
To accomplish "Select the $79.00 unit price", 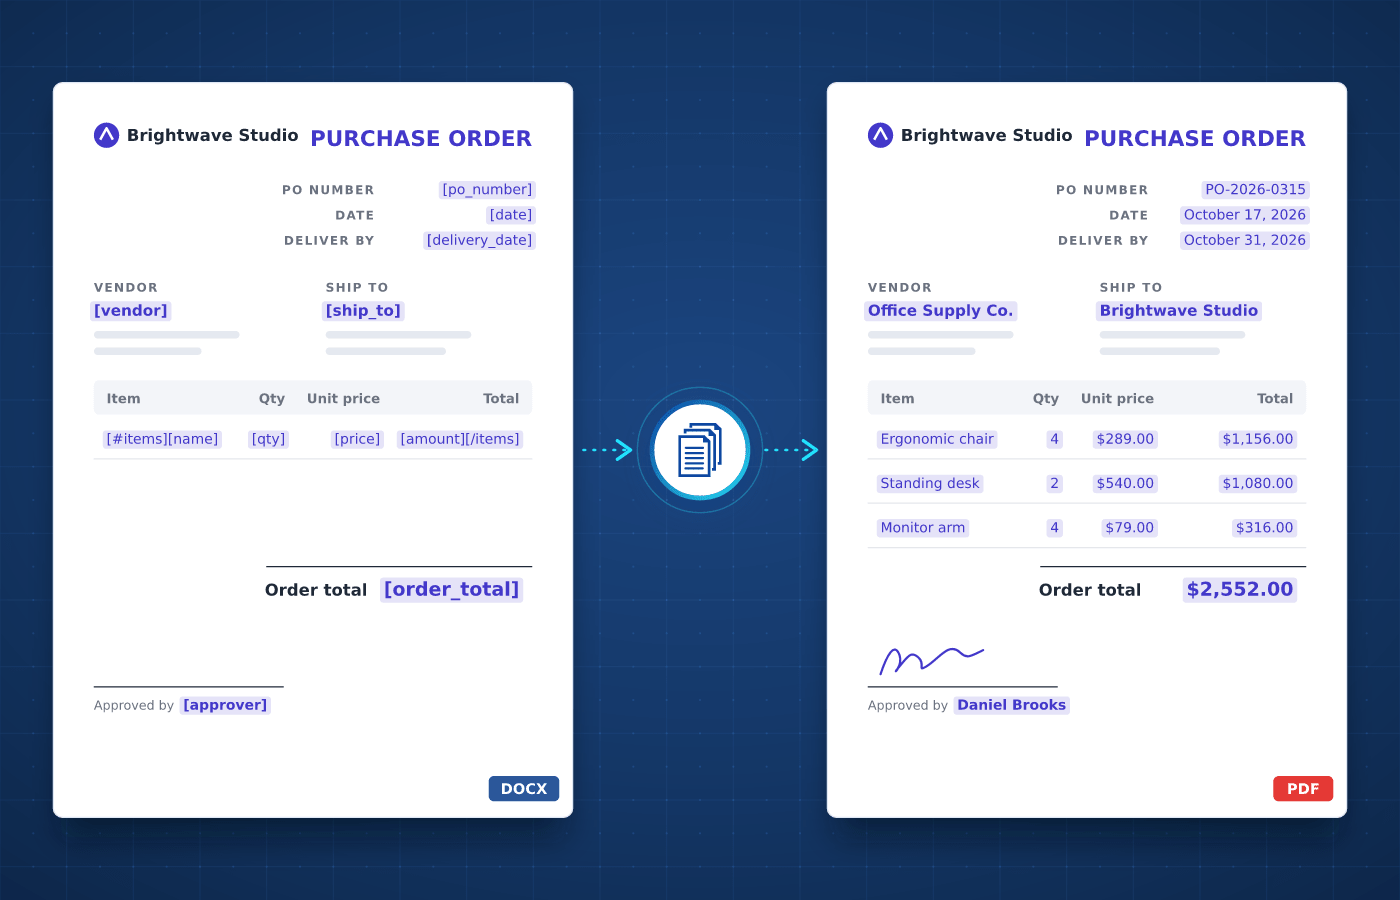I will point(1130,527).
